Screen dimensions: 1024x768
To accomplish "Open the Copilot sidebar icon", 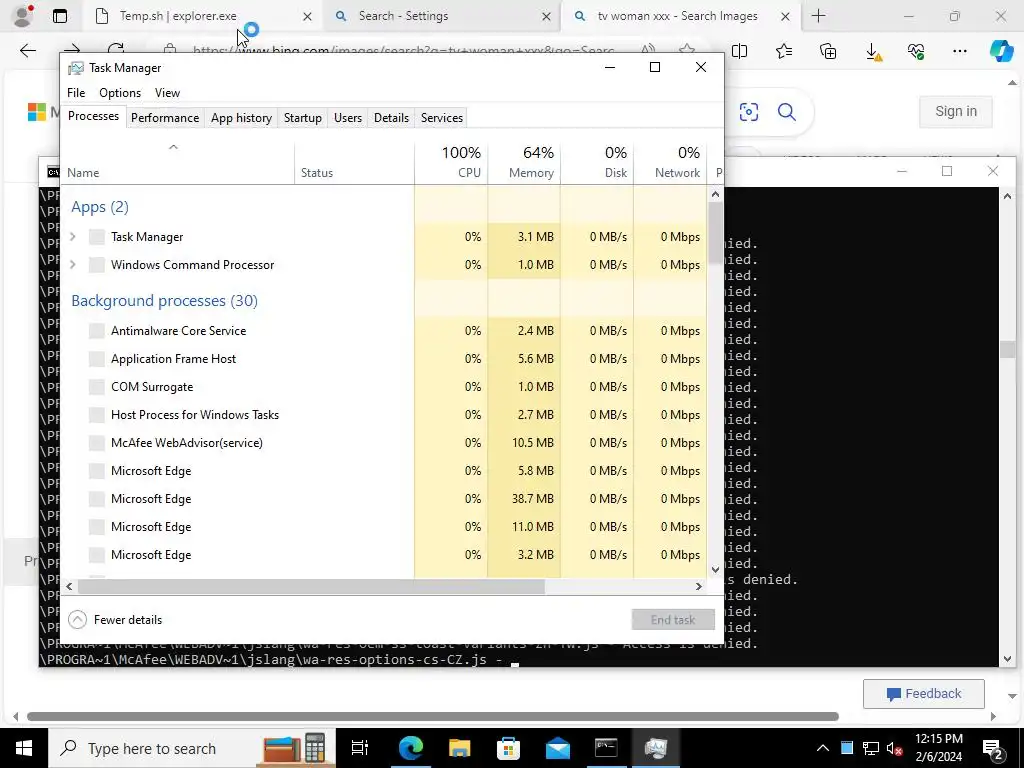I will pyautogui.click(x=1001, y=51).
